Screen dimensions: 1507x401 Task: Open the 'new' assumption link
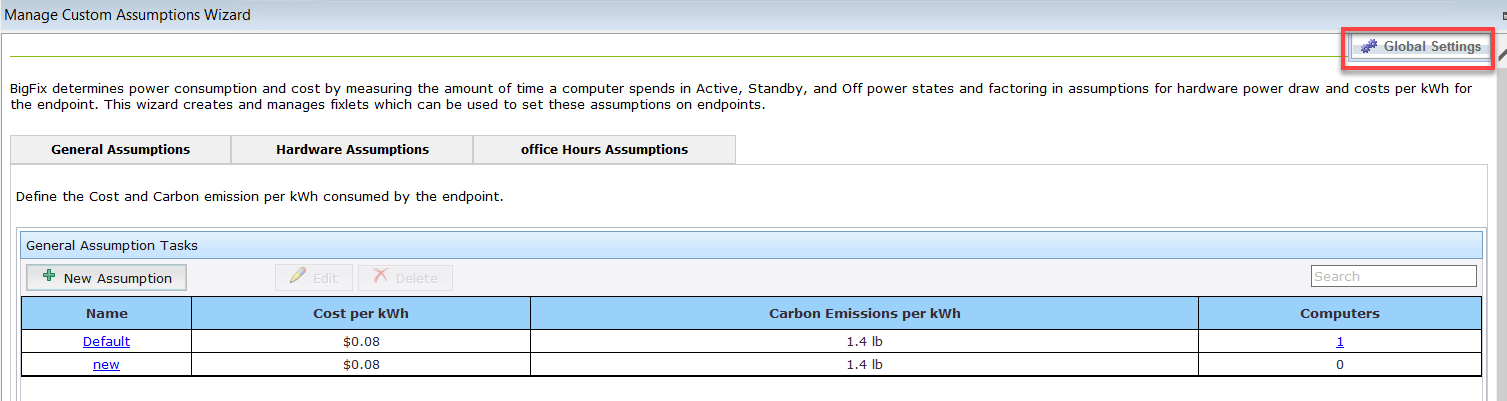(106, 365)
